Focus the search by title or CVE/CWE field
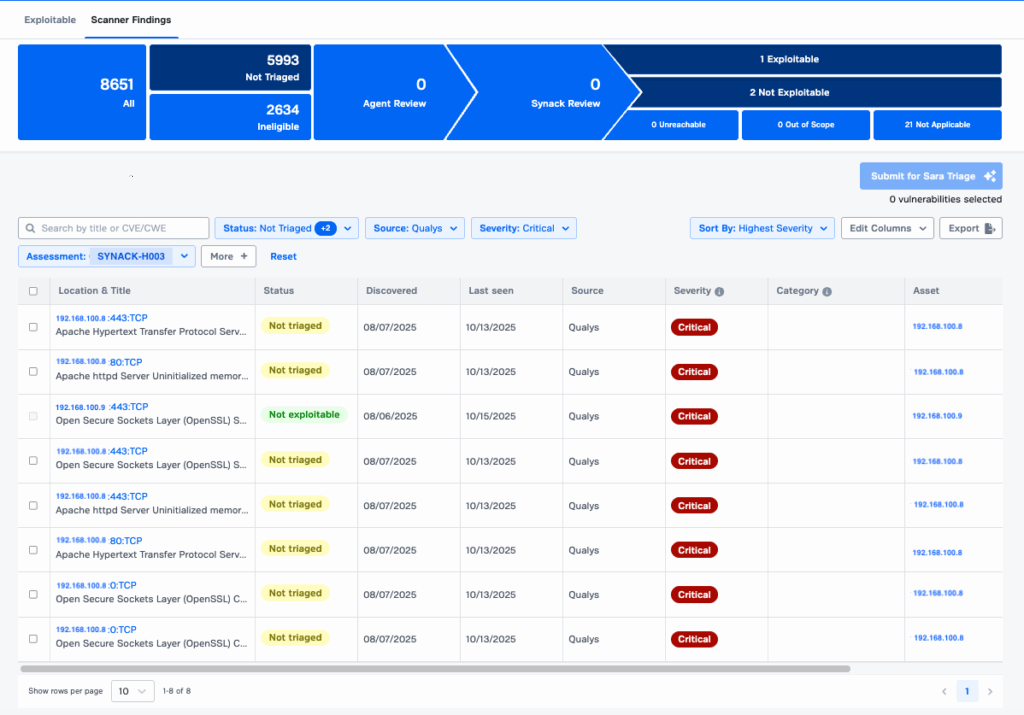Viewport: 1024px width, 715px height. [120, 229]
